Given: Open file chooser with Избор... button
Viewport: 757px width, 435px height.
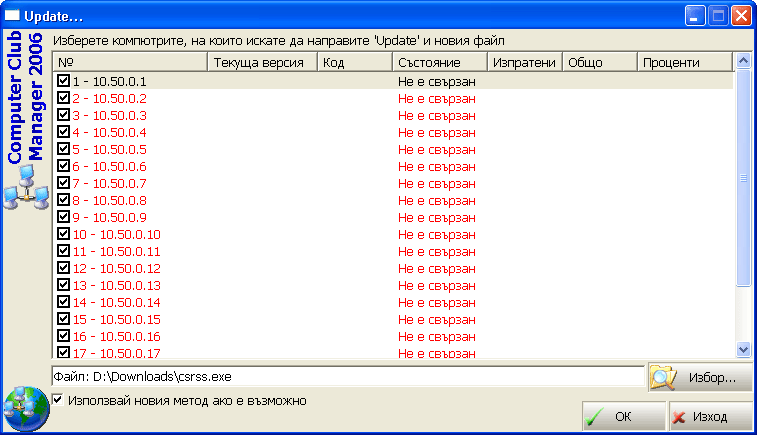Looking at the screenshot, I should 700,377.
